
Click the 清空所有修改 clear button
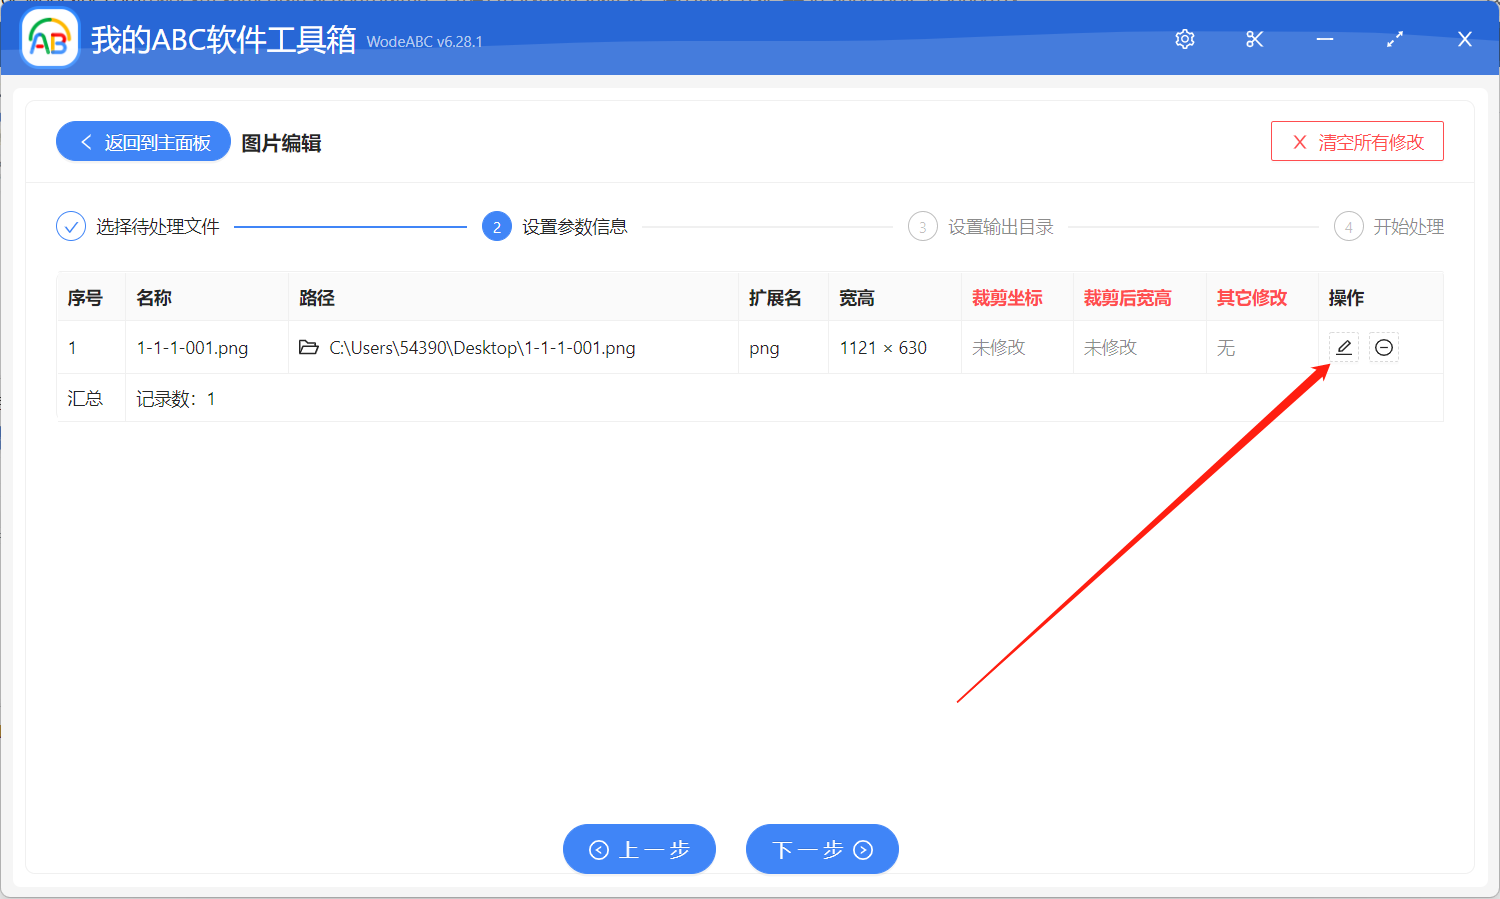pos(1357,141)
